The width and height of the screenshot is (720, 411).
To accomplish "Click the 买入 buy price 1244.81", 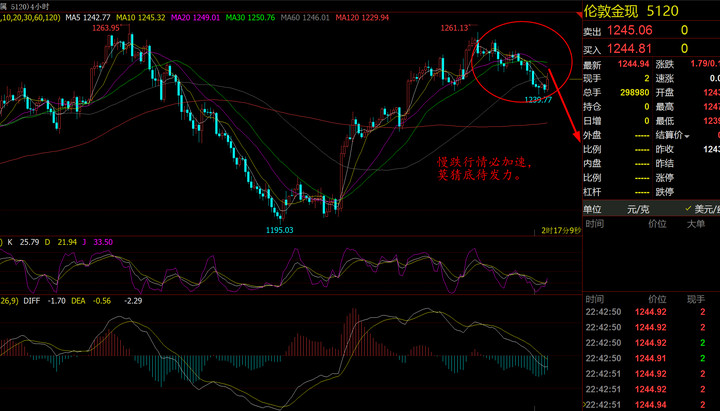I will coord(630,48).
